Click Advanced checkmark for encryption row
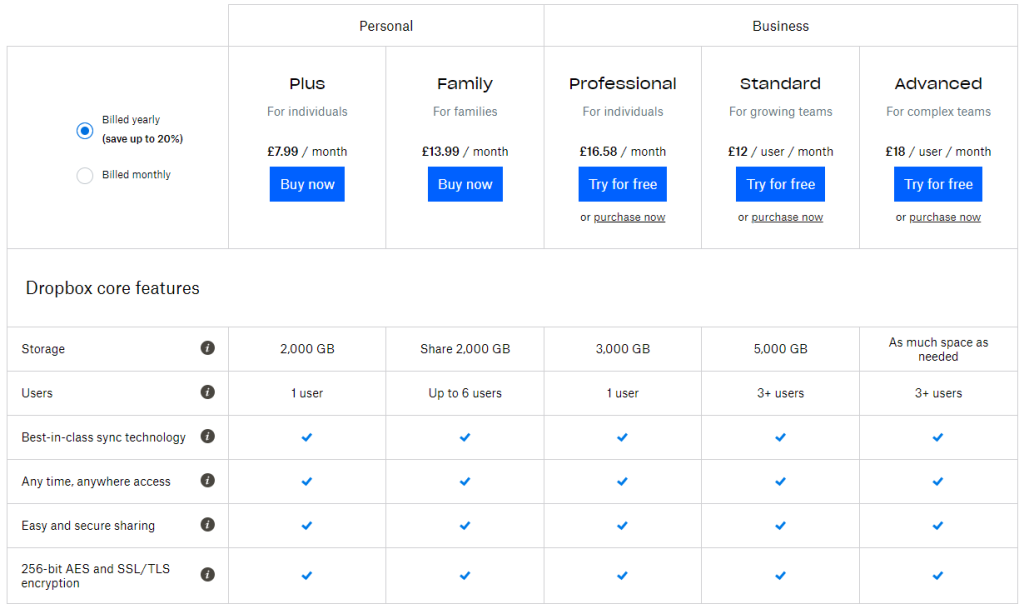 [x=938, y=575]
